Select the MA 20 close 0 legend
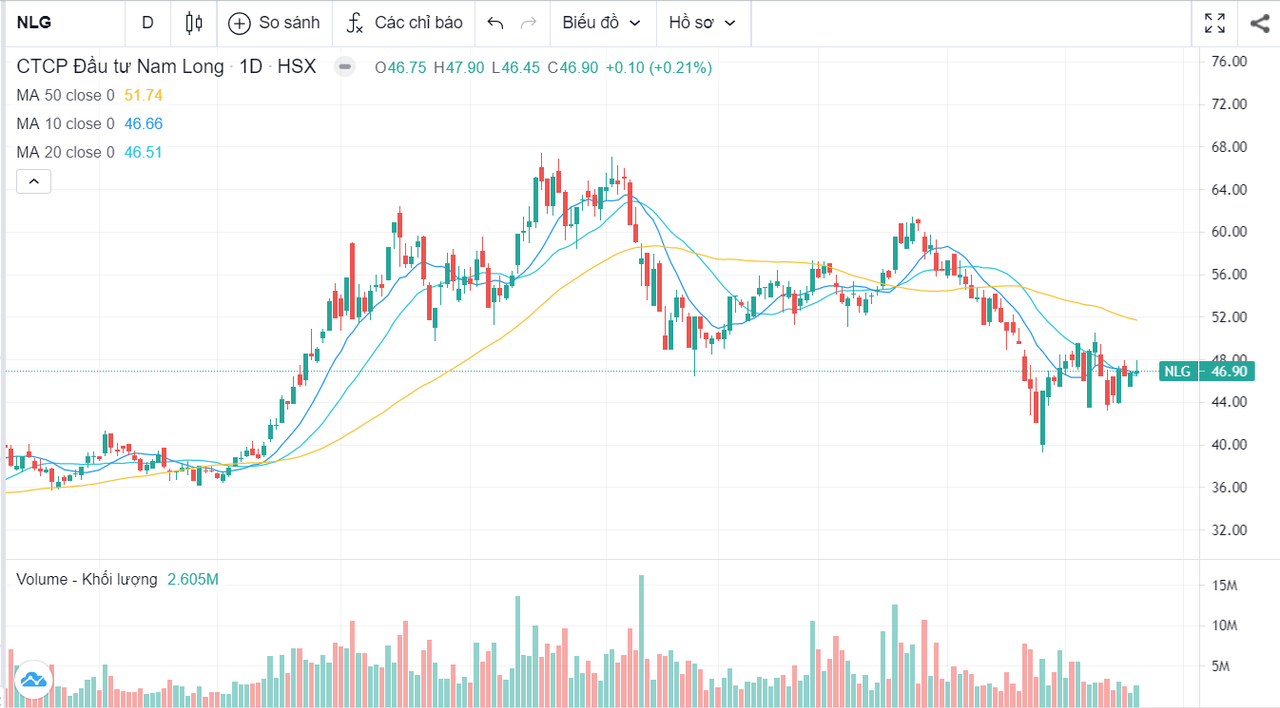Image resolution: width=1280 pixels, height=708 pixels. coord(65,152)
